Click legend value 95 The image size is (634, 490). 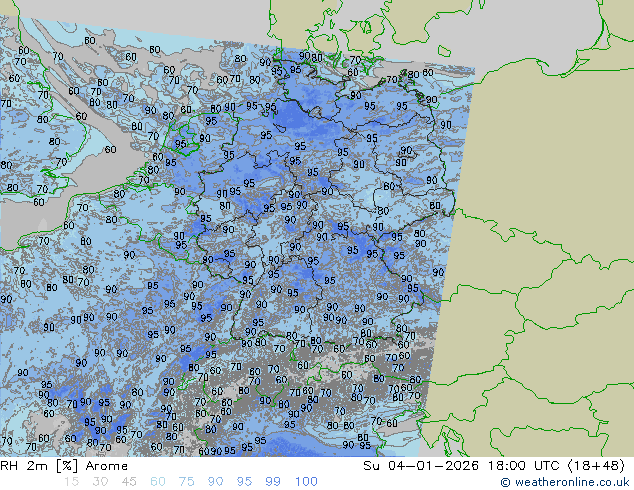(x=244, y=482)
